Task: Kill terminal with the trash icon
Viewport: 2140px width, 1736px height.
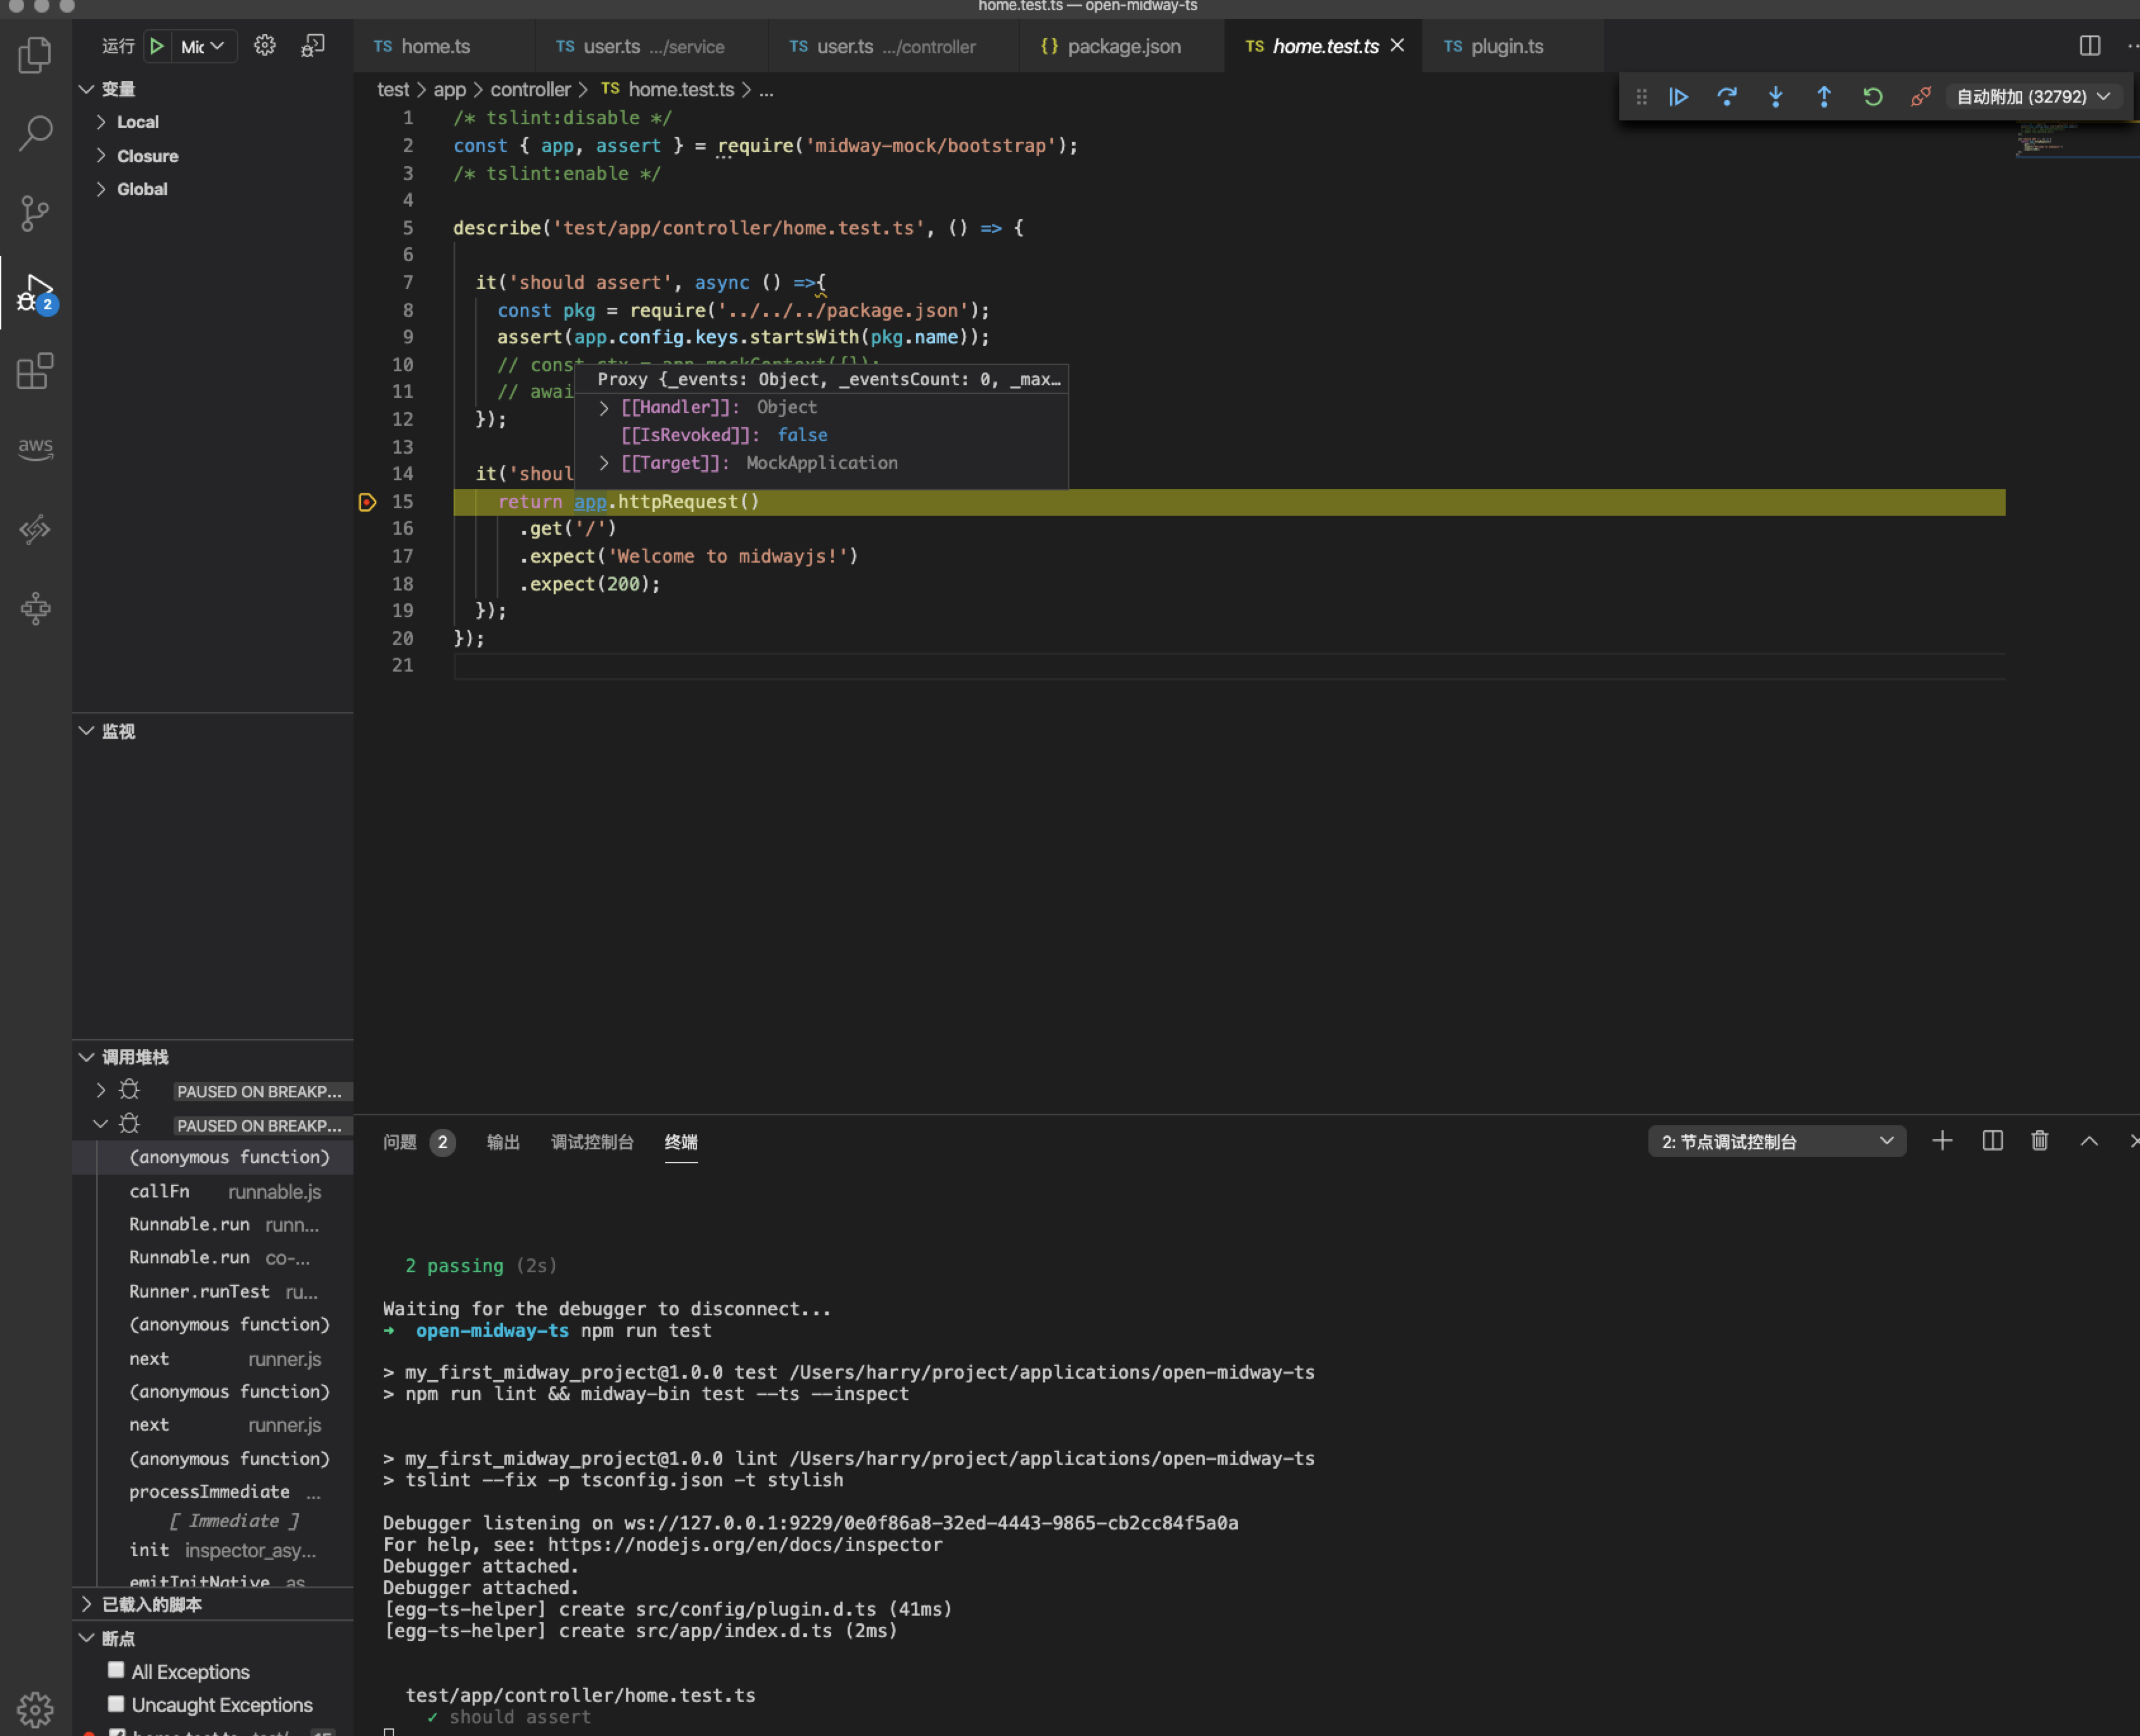Action: click(x=2040, y=1141)
